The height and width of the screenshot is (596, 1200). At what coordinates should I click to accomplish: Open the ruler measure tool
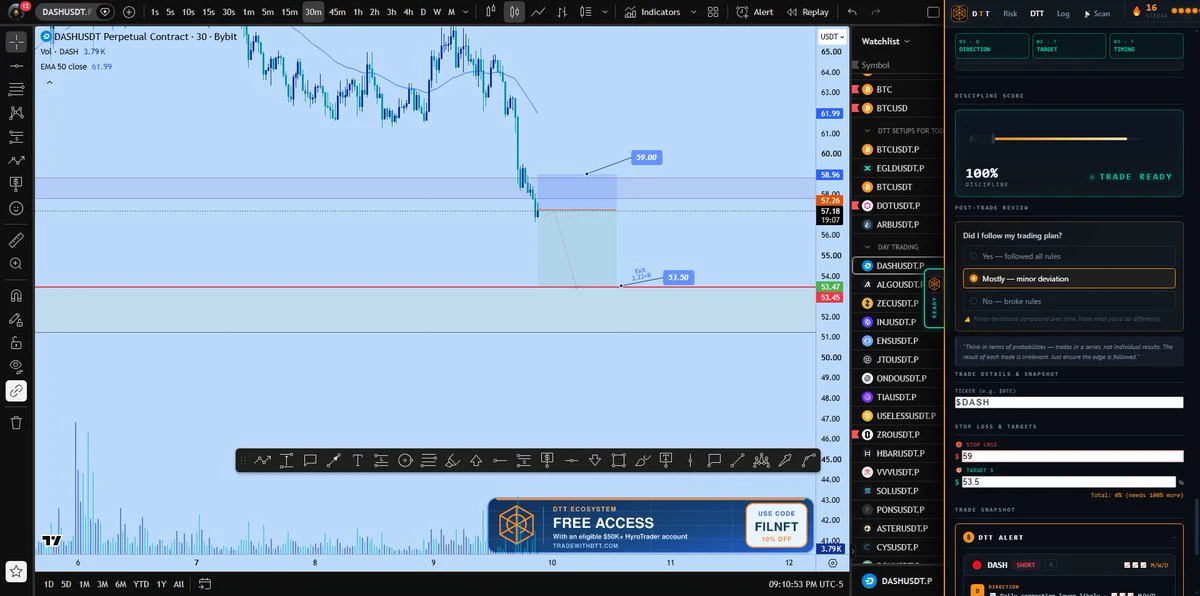tap(16, 240)
